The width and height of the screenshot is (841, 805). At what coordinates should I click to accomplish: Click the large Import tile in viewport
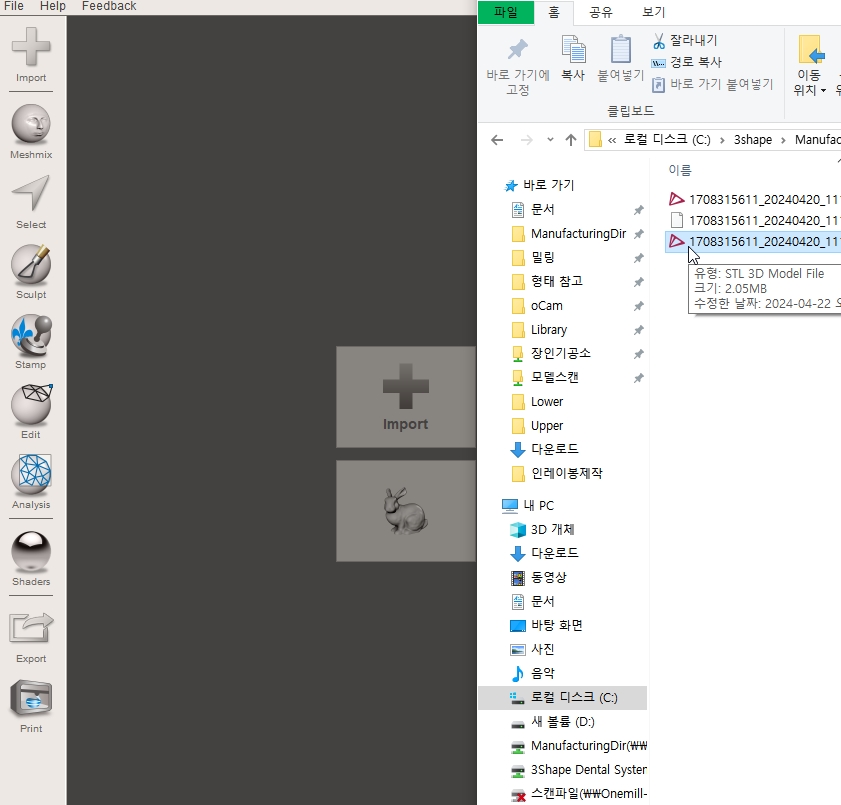click(406, 397)
